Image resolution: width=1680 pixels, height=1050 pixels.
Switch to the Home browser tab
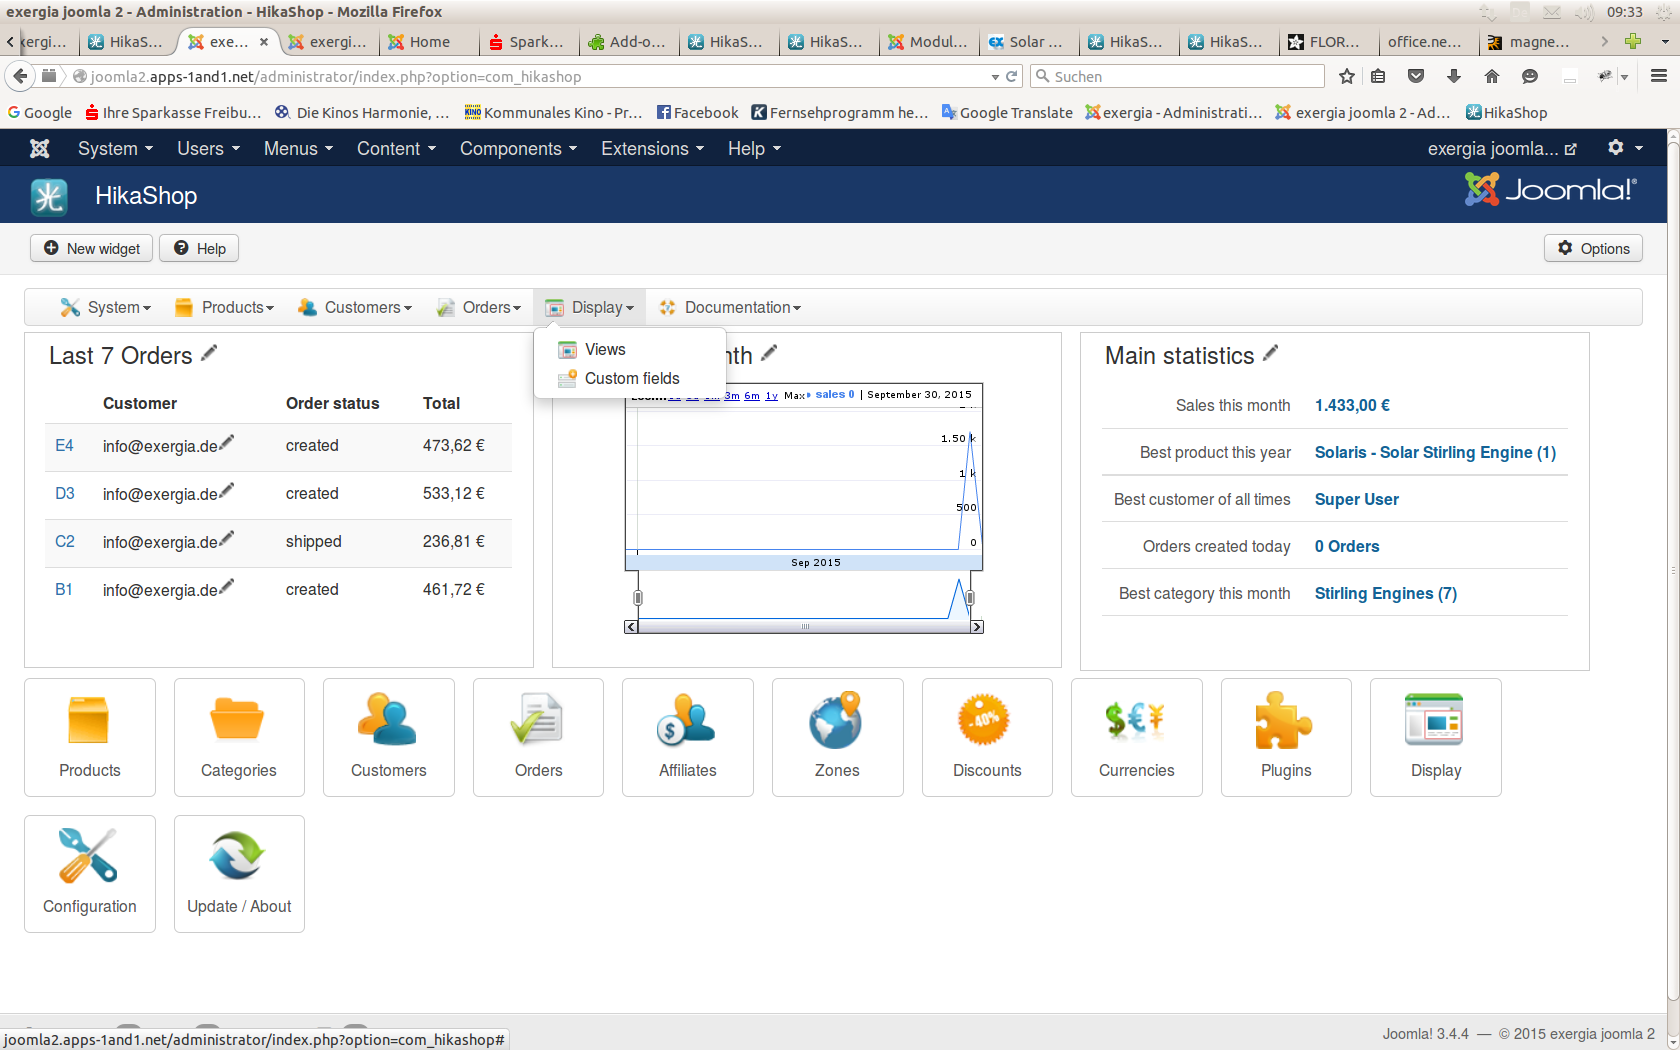[x=430, y=42]
